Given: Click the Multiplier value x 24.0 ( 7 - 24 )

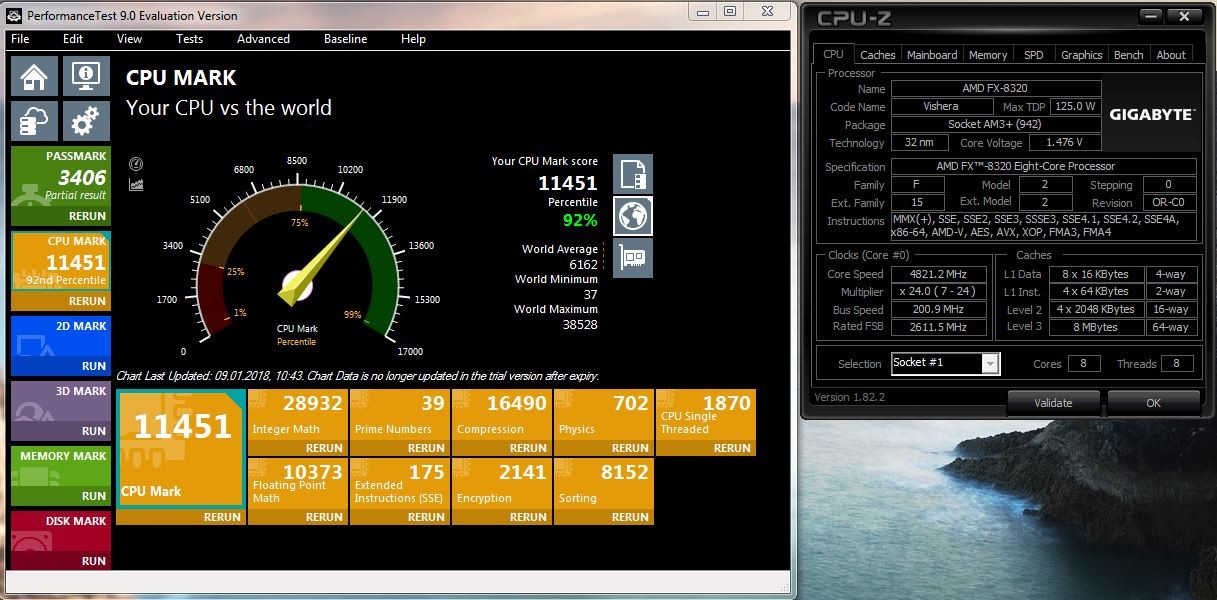Looking at the screenshot, I should point(940,292).
